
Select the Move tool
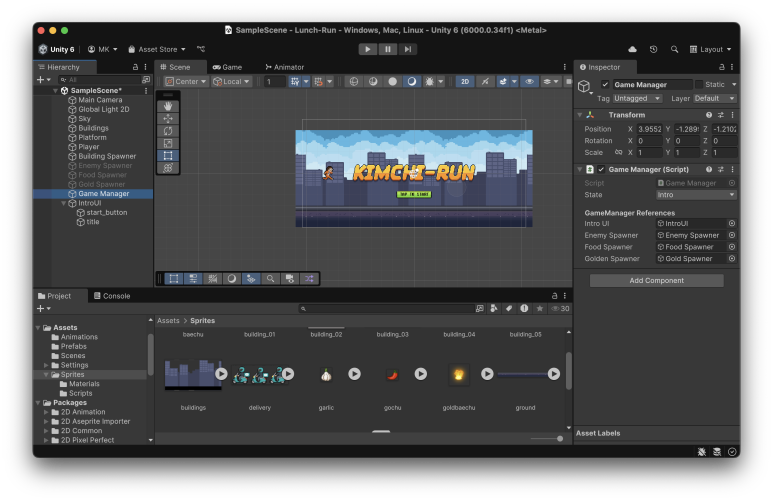click(168, 118)
